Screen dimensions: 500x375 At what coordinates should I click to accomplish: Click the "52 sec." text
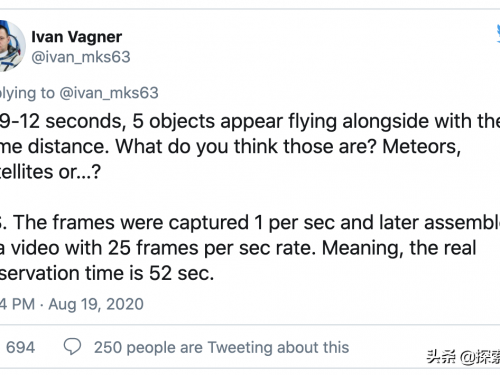click(x=181, y=273)
